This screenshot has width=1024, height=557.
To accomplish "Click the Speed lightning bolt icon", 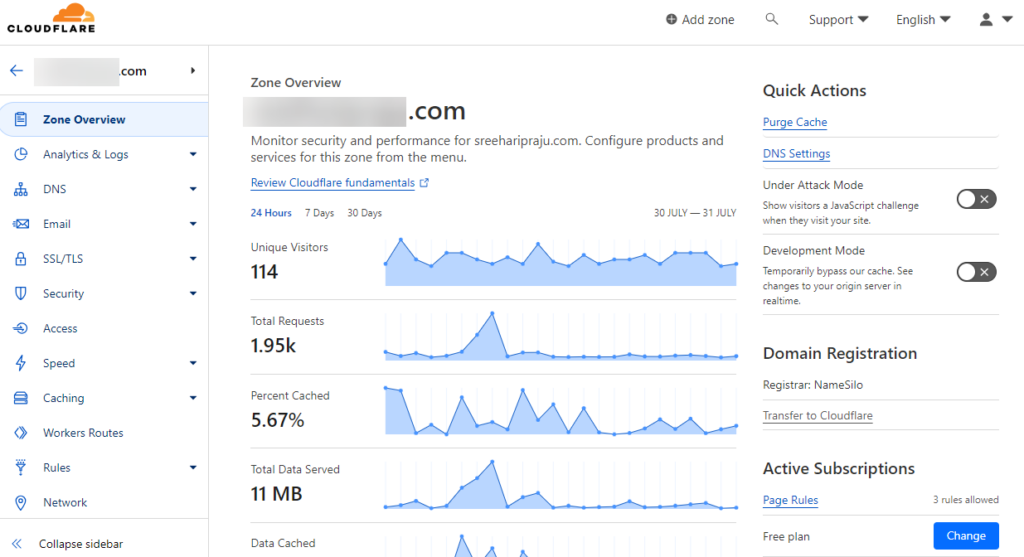I will click(x=21, y=363).
